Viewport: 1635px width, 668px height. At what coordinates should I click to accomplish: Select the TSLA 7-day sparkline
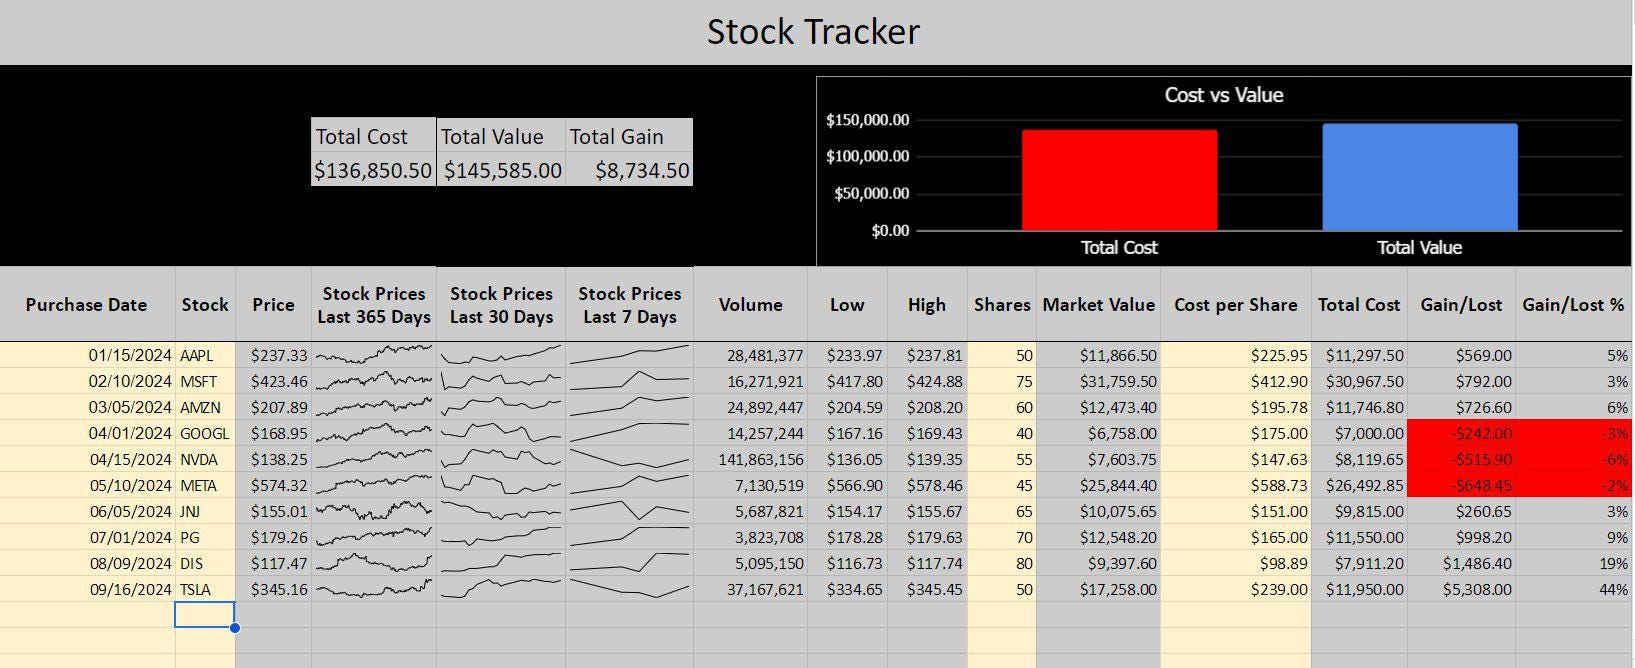pos(629,589)
